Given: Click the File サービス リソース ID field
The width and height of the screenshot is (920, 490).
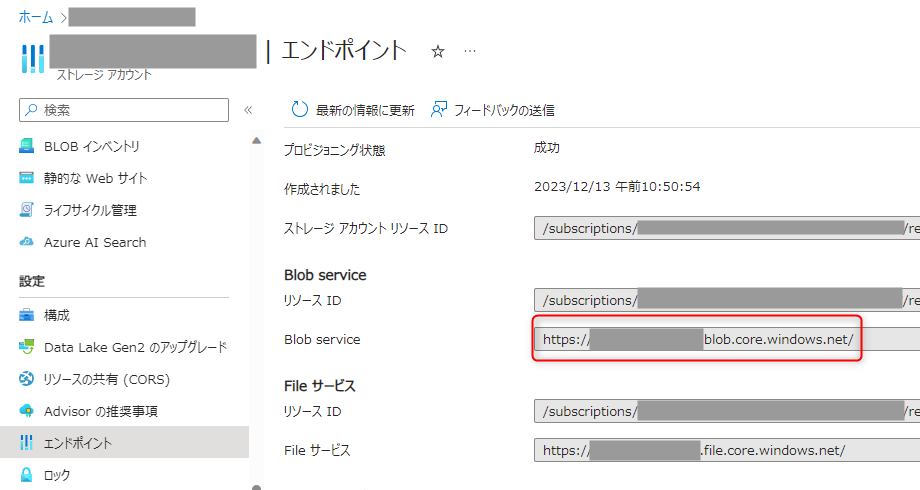Looking at the screenshot, I should point(727,411).
